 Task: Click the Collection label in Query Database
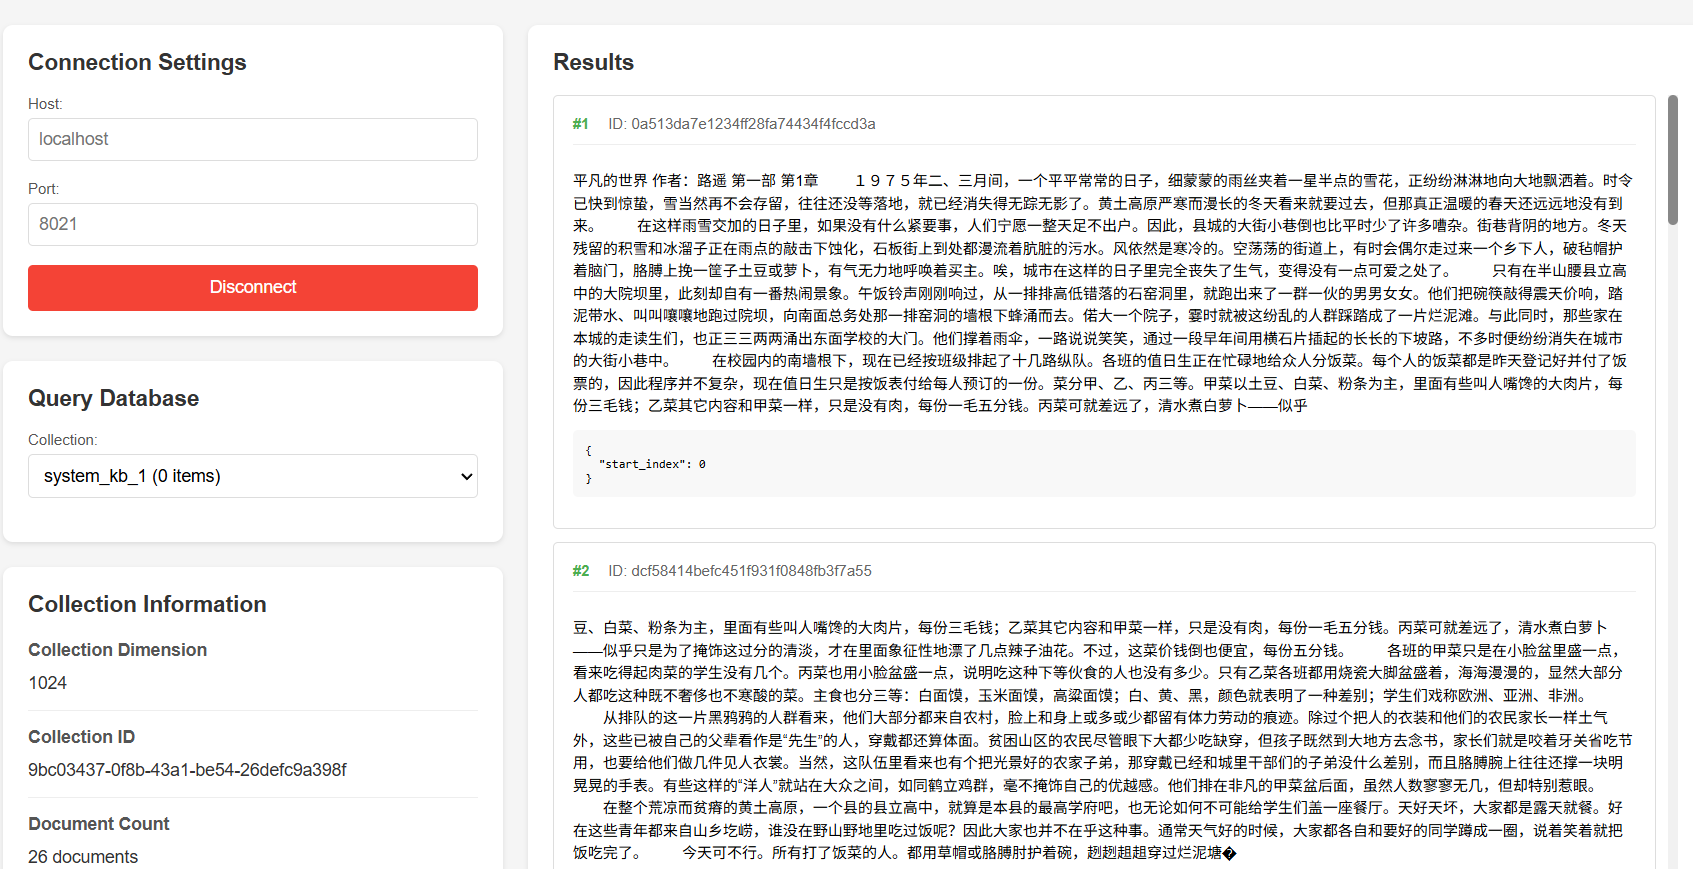click(62, 440)
